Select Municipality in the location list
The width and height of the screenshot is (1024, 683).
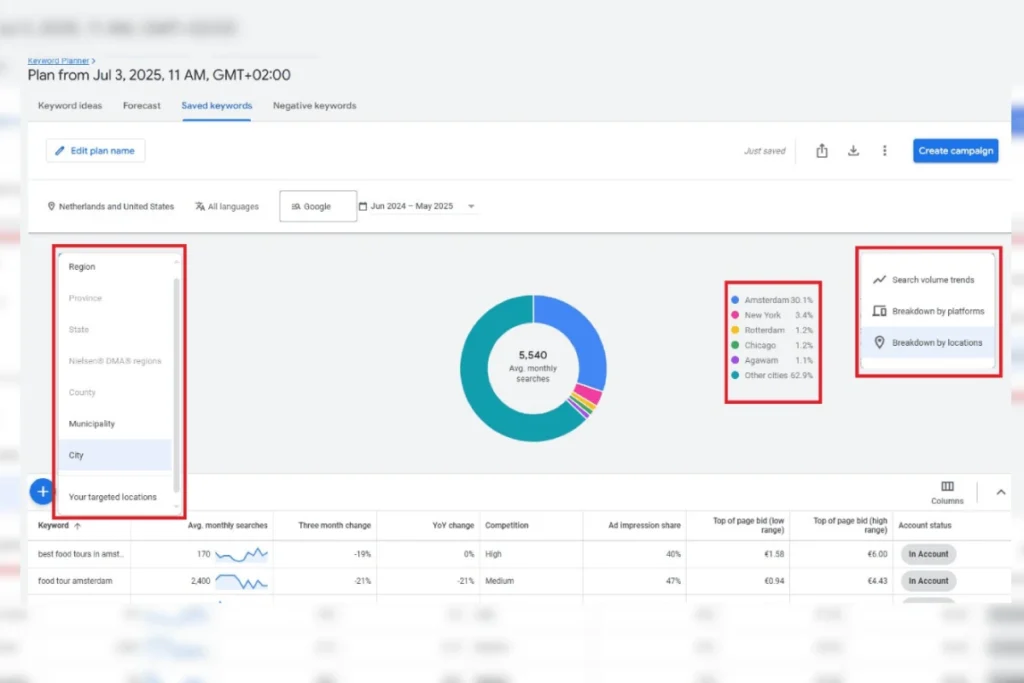pyautogui.click(x=91, y=424)
